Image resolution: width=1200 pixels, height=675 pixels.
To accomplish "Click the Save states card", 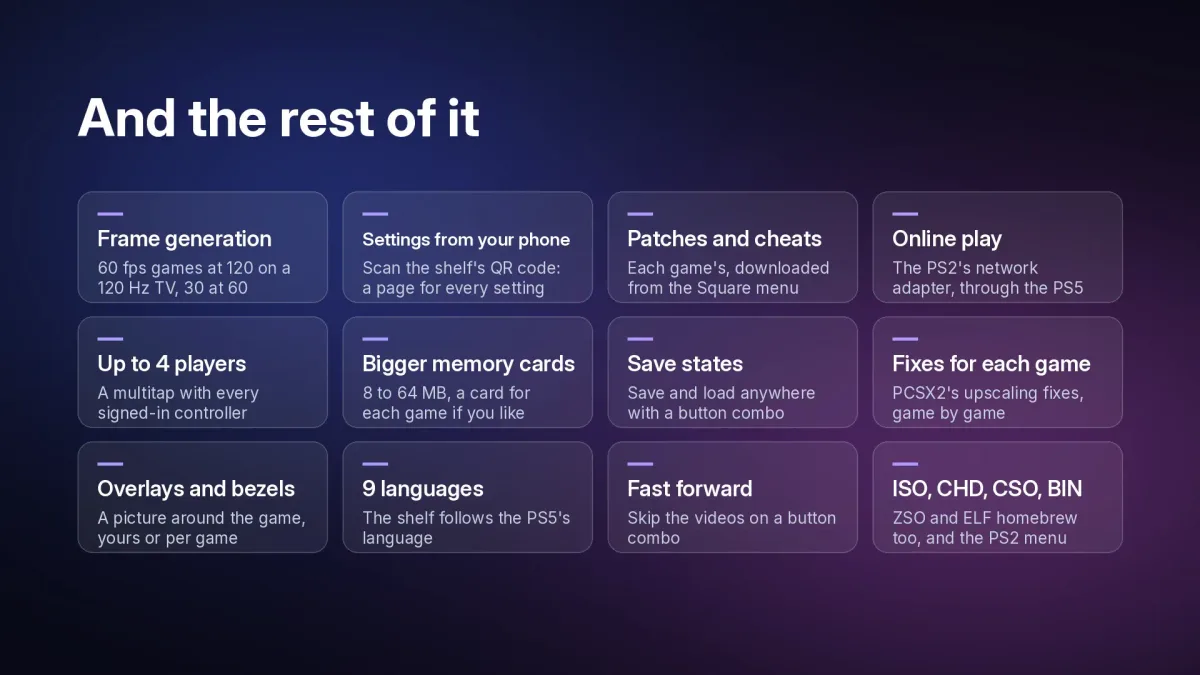I will [x=732, y=372].
